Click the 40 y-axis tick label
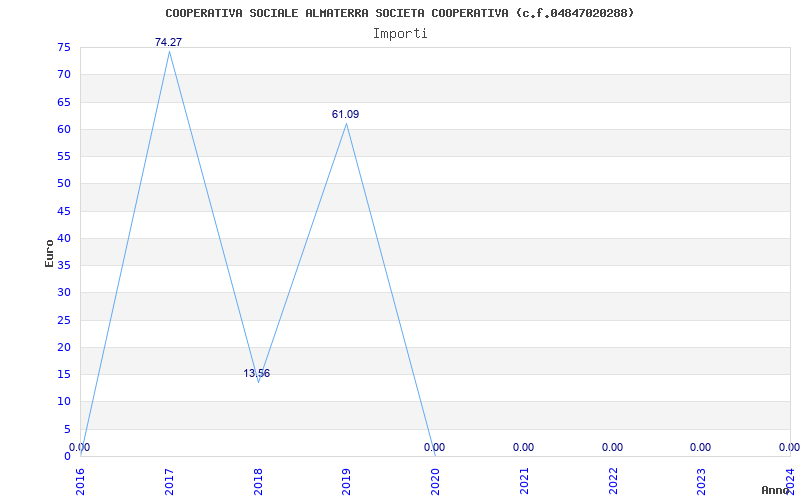 pos(64,238)
